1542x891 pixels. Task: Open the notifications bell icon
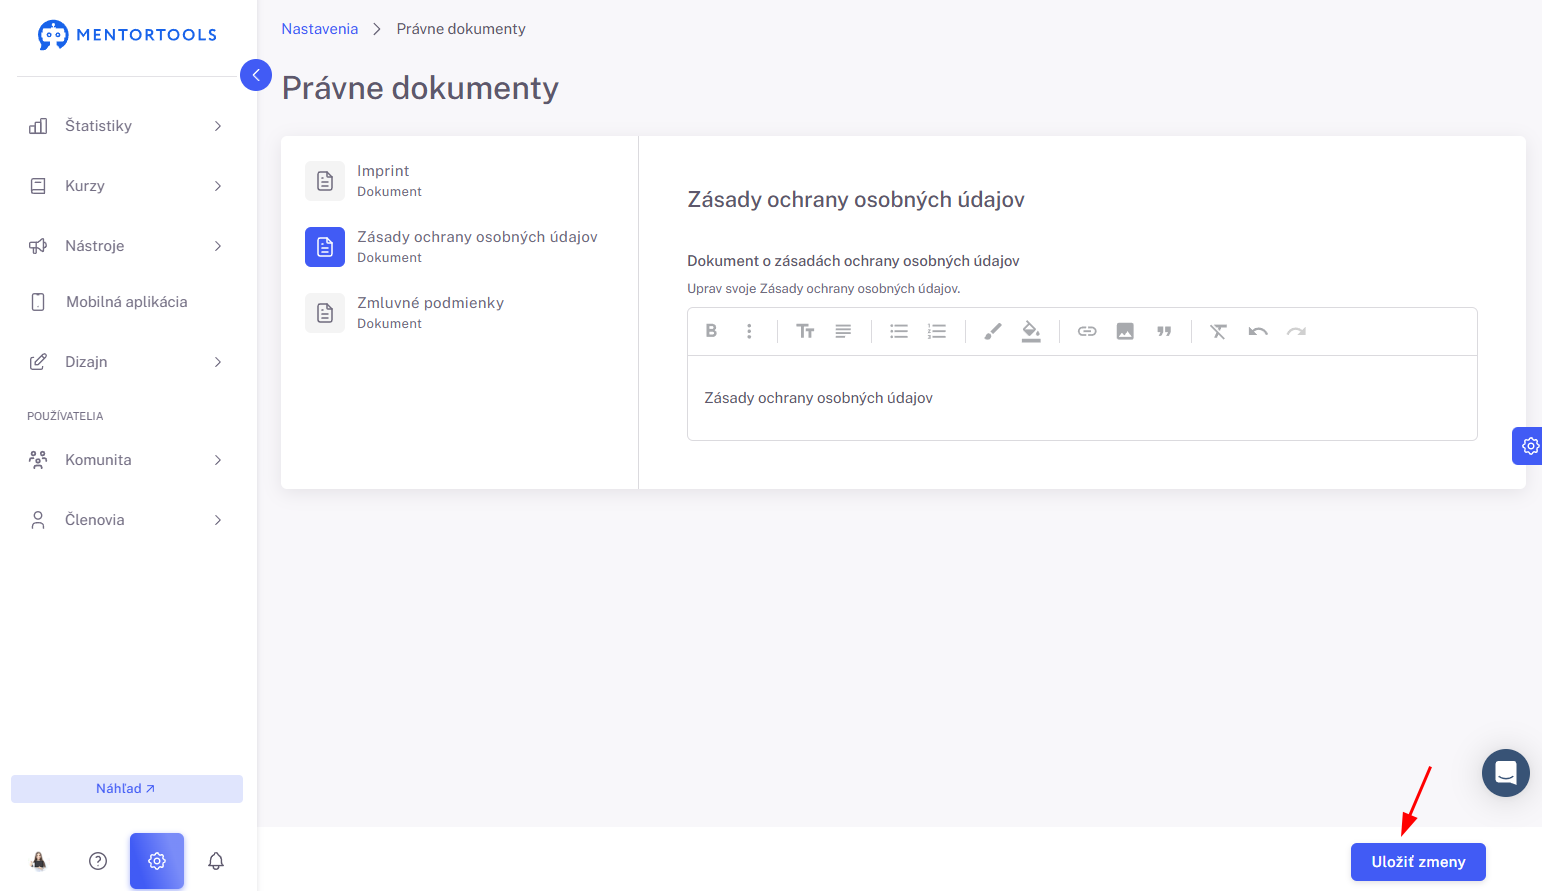click(x=216, y=861)
